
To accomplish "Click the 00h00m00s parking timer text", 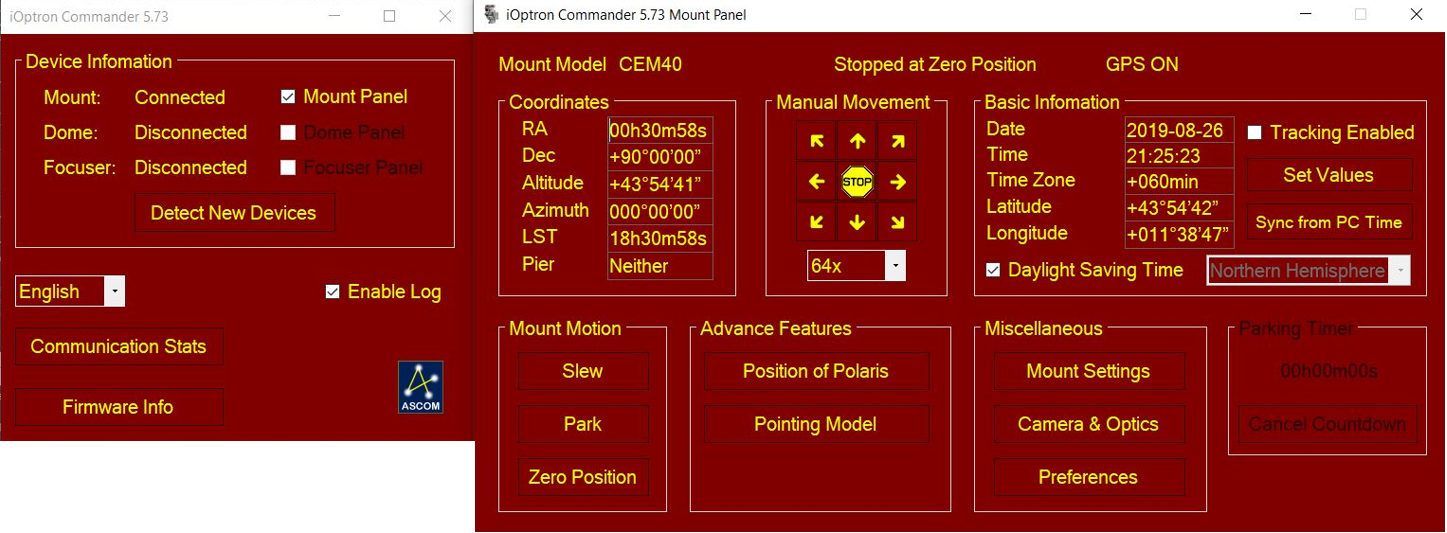I will 1329,372.
